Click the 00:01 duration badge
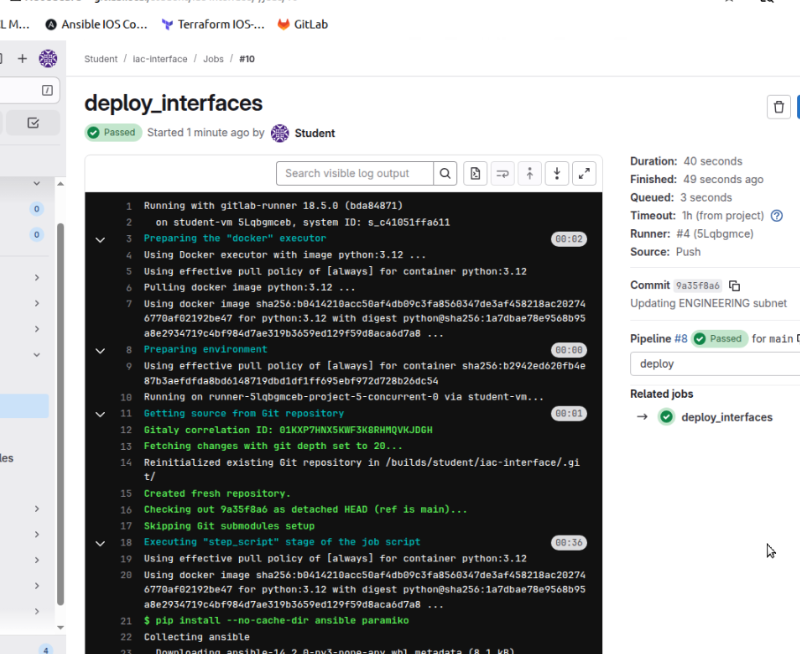The height and width of the screenshot is (654, 800). 569,413
